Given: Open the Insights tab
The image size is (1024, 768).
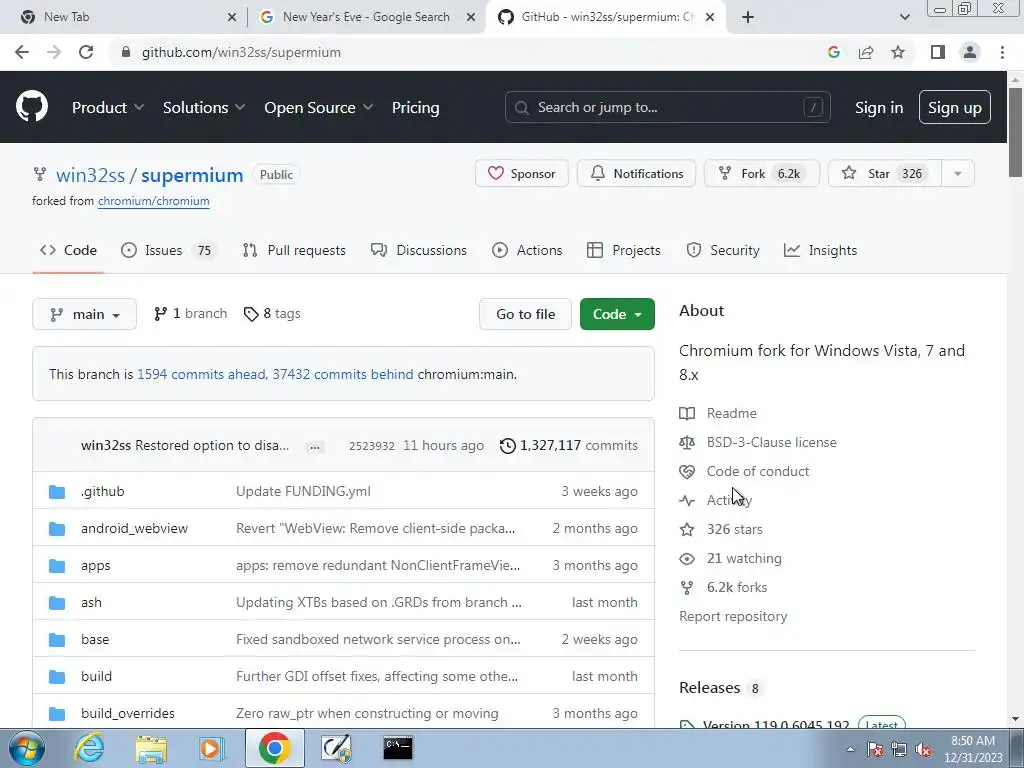Looking at the screenshot, I should [820, 250].
